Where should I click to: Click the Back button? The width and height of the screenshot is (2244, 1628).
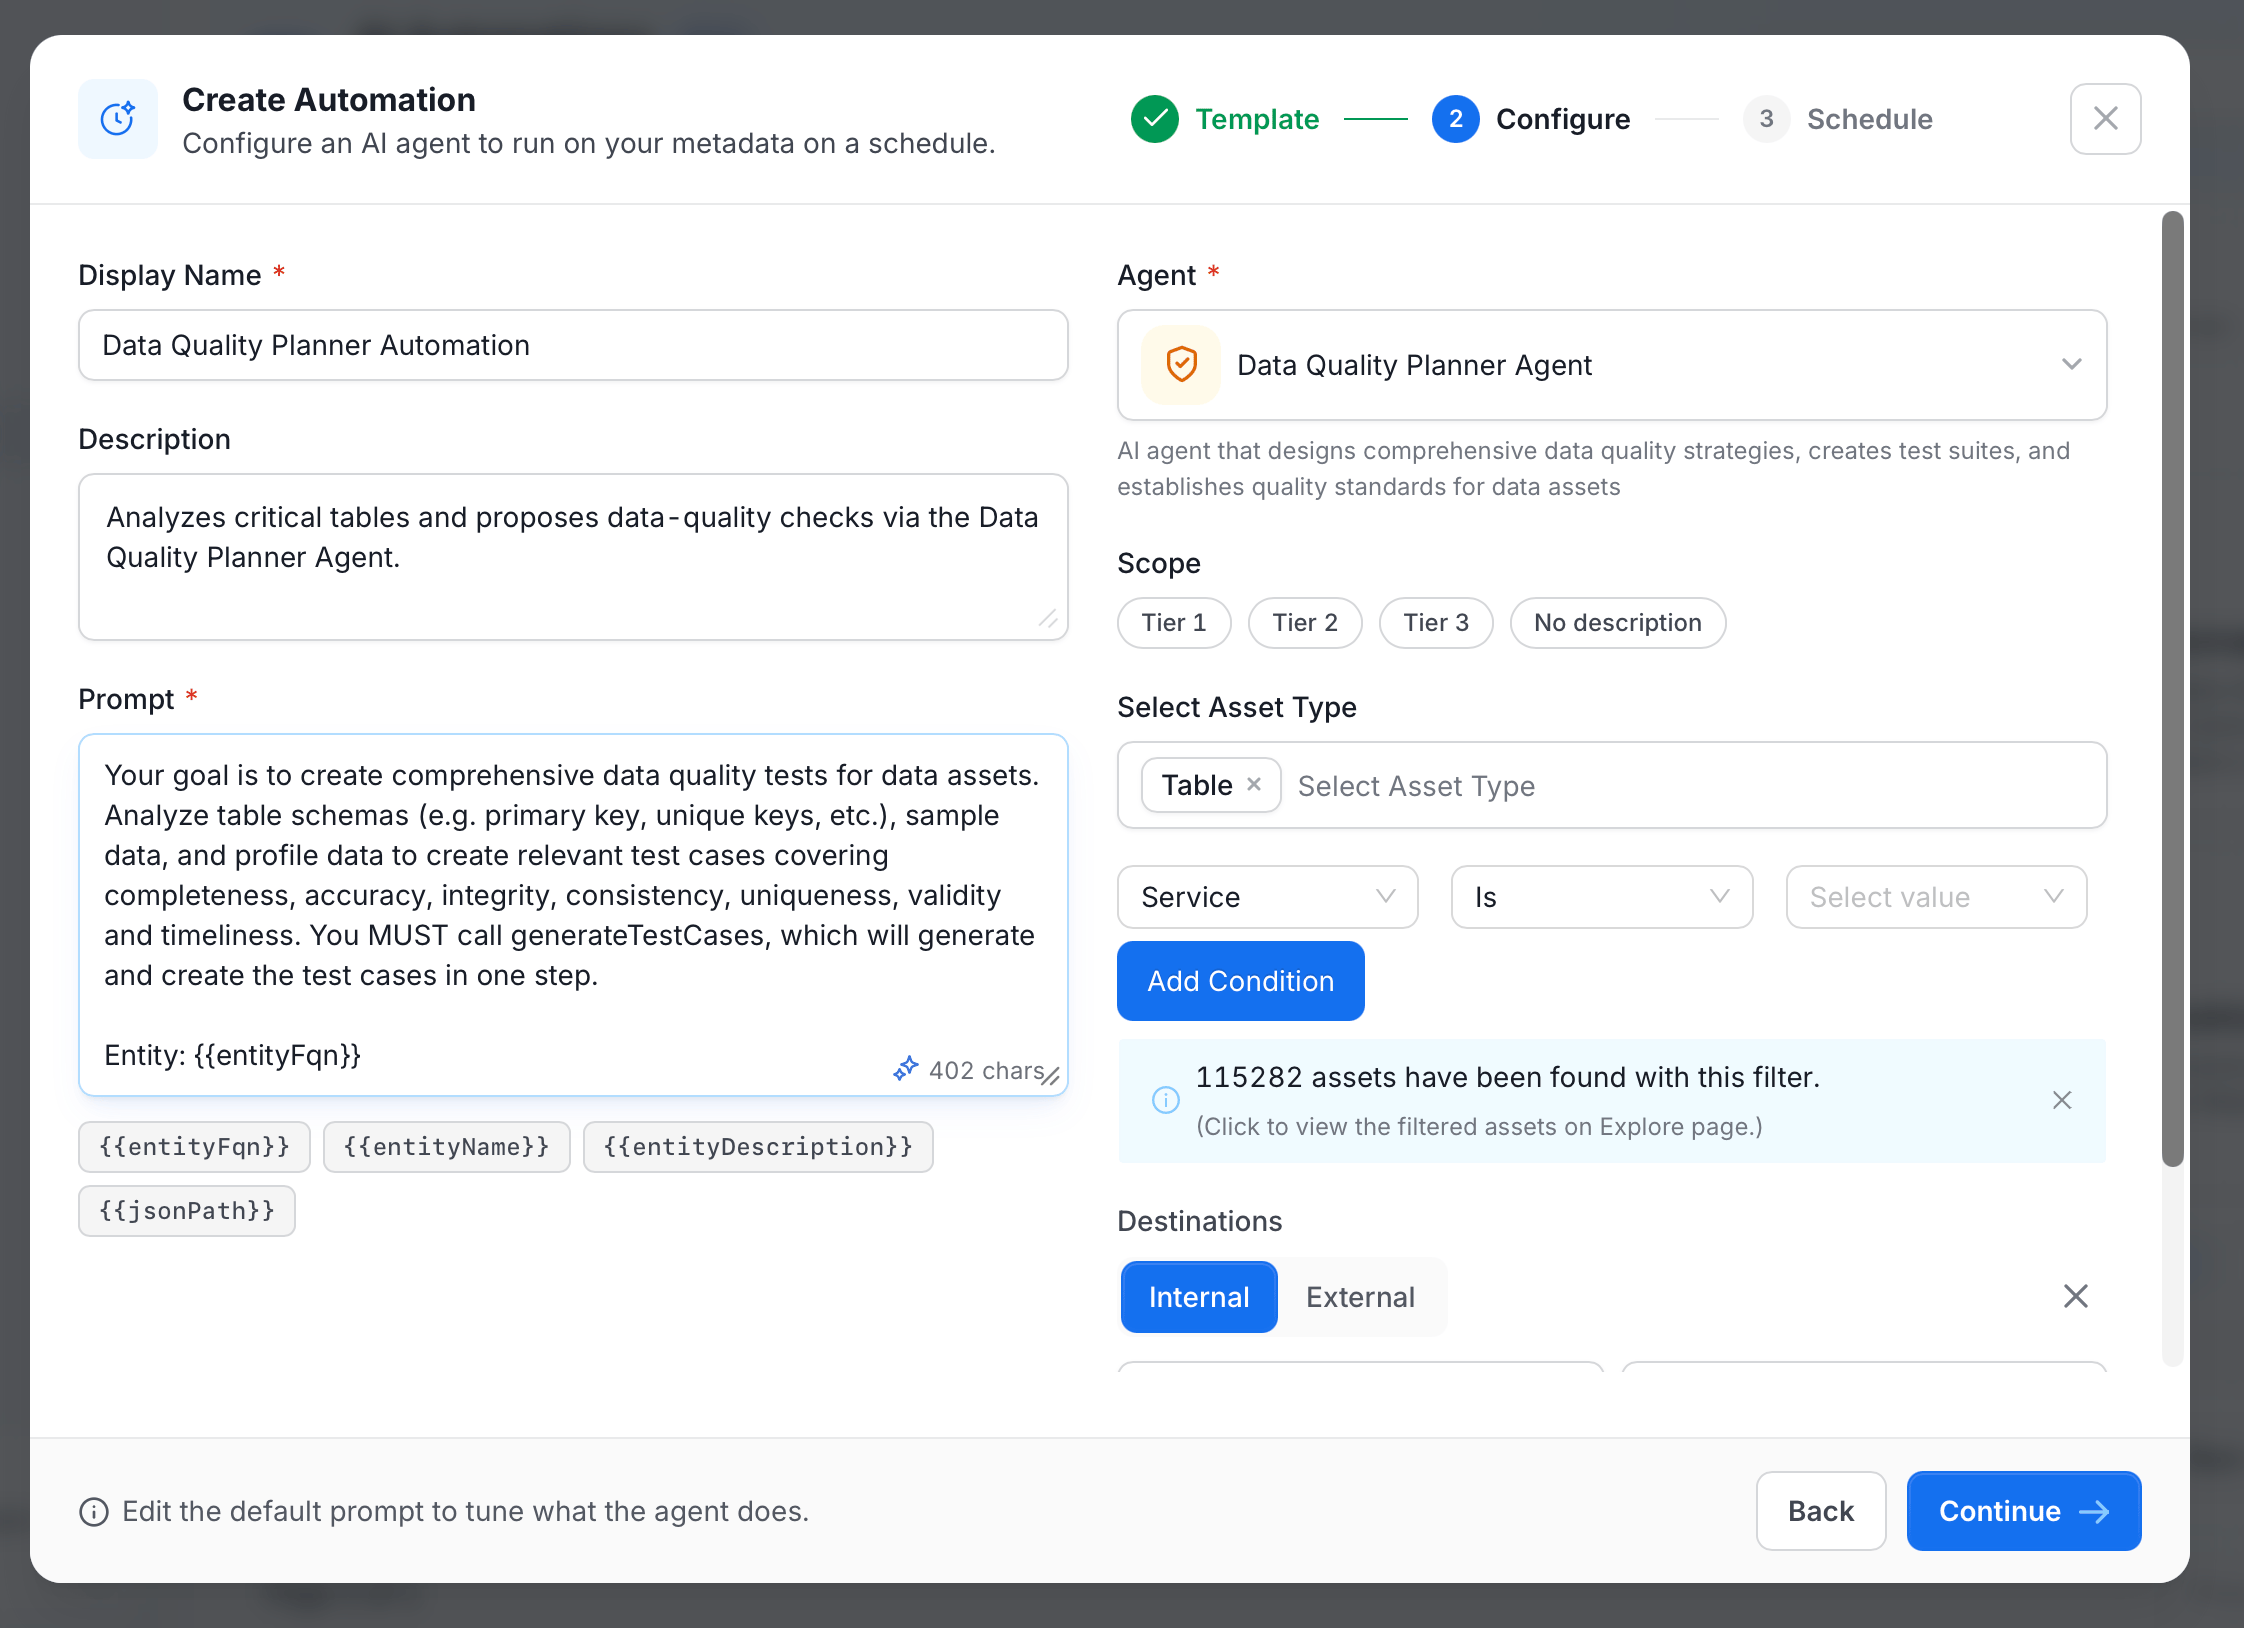pos(1821,1511)
